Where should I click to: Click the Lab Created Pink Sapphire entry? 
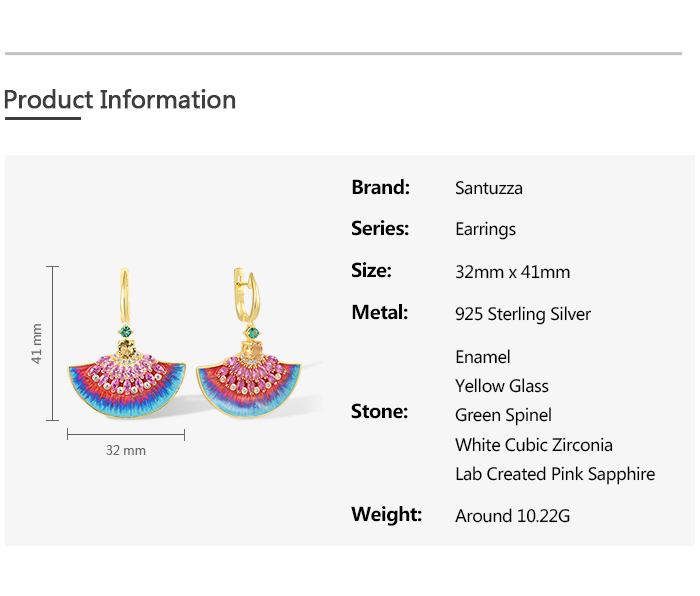(x=554, y=474)
